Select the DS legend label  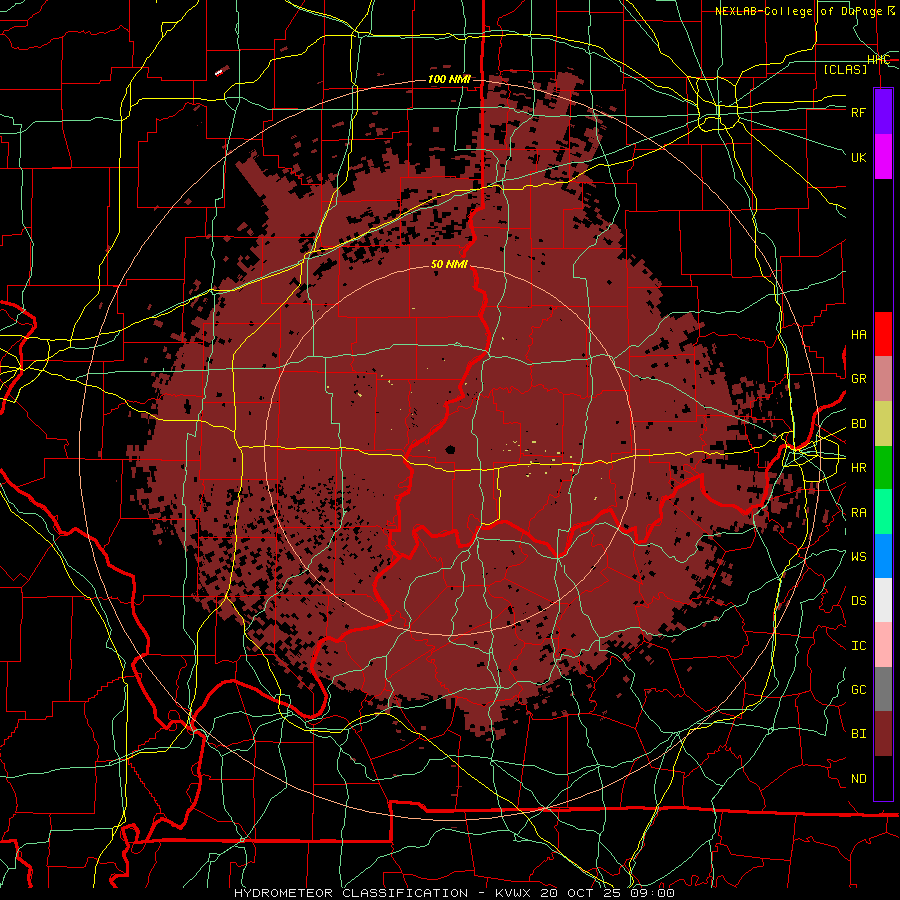[x=859, y=601]
